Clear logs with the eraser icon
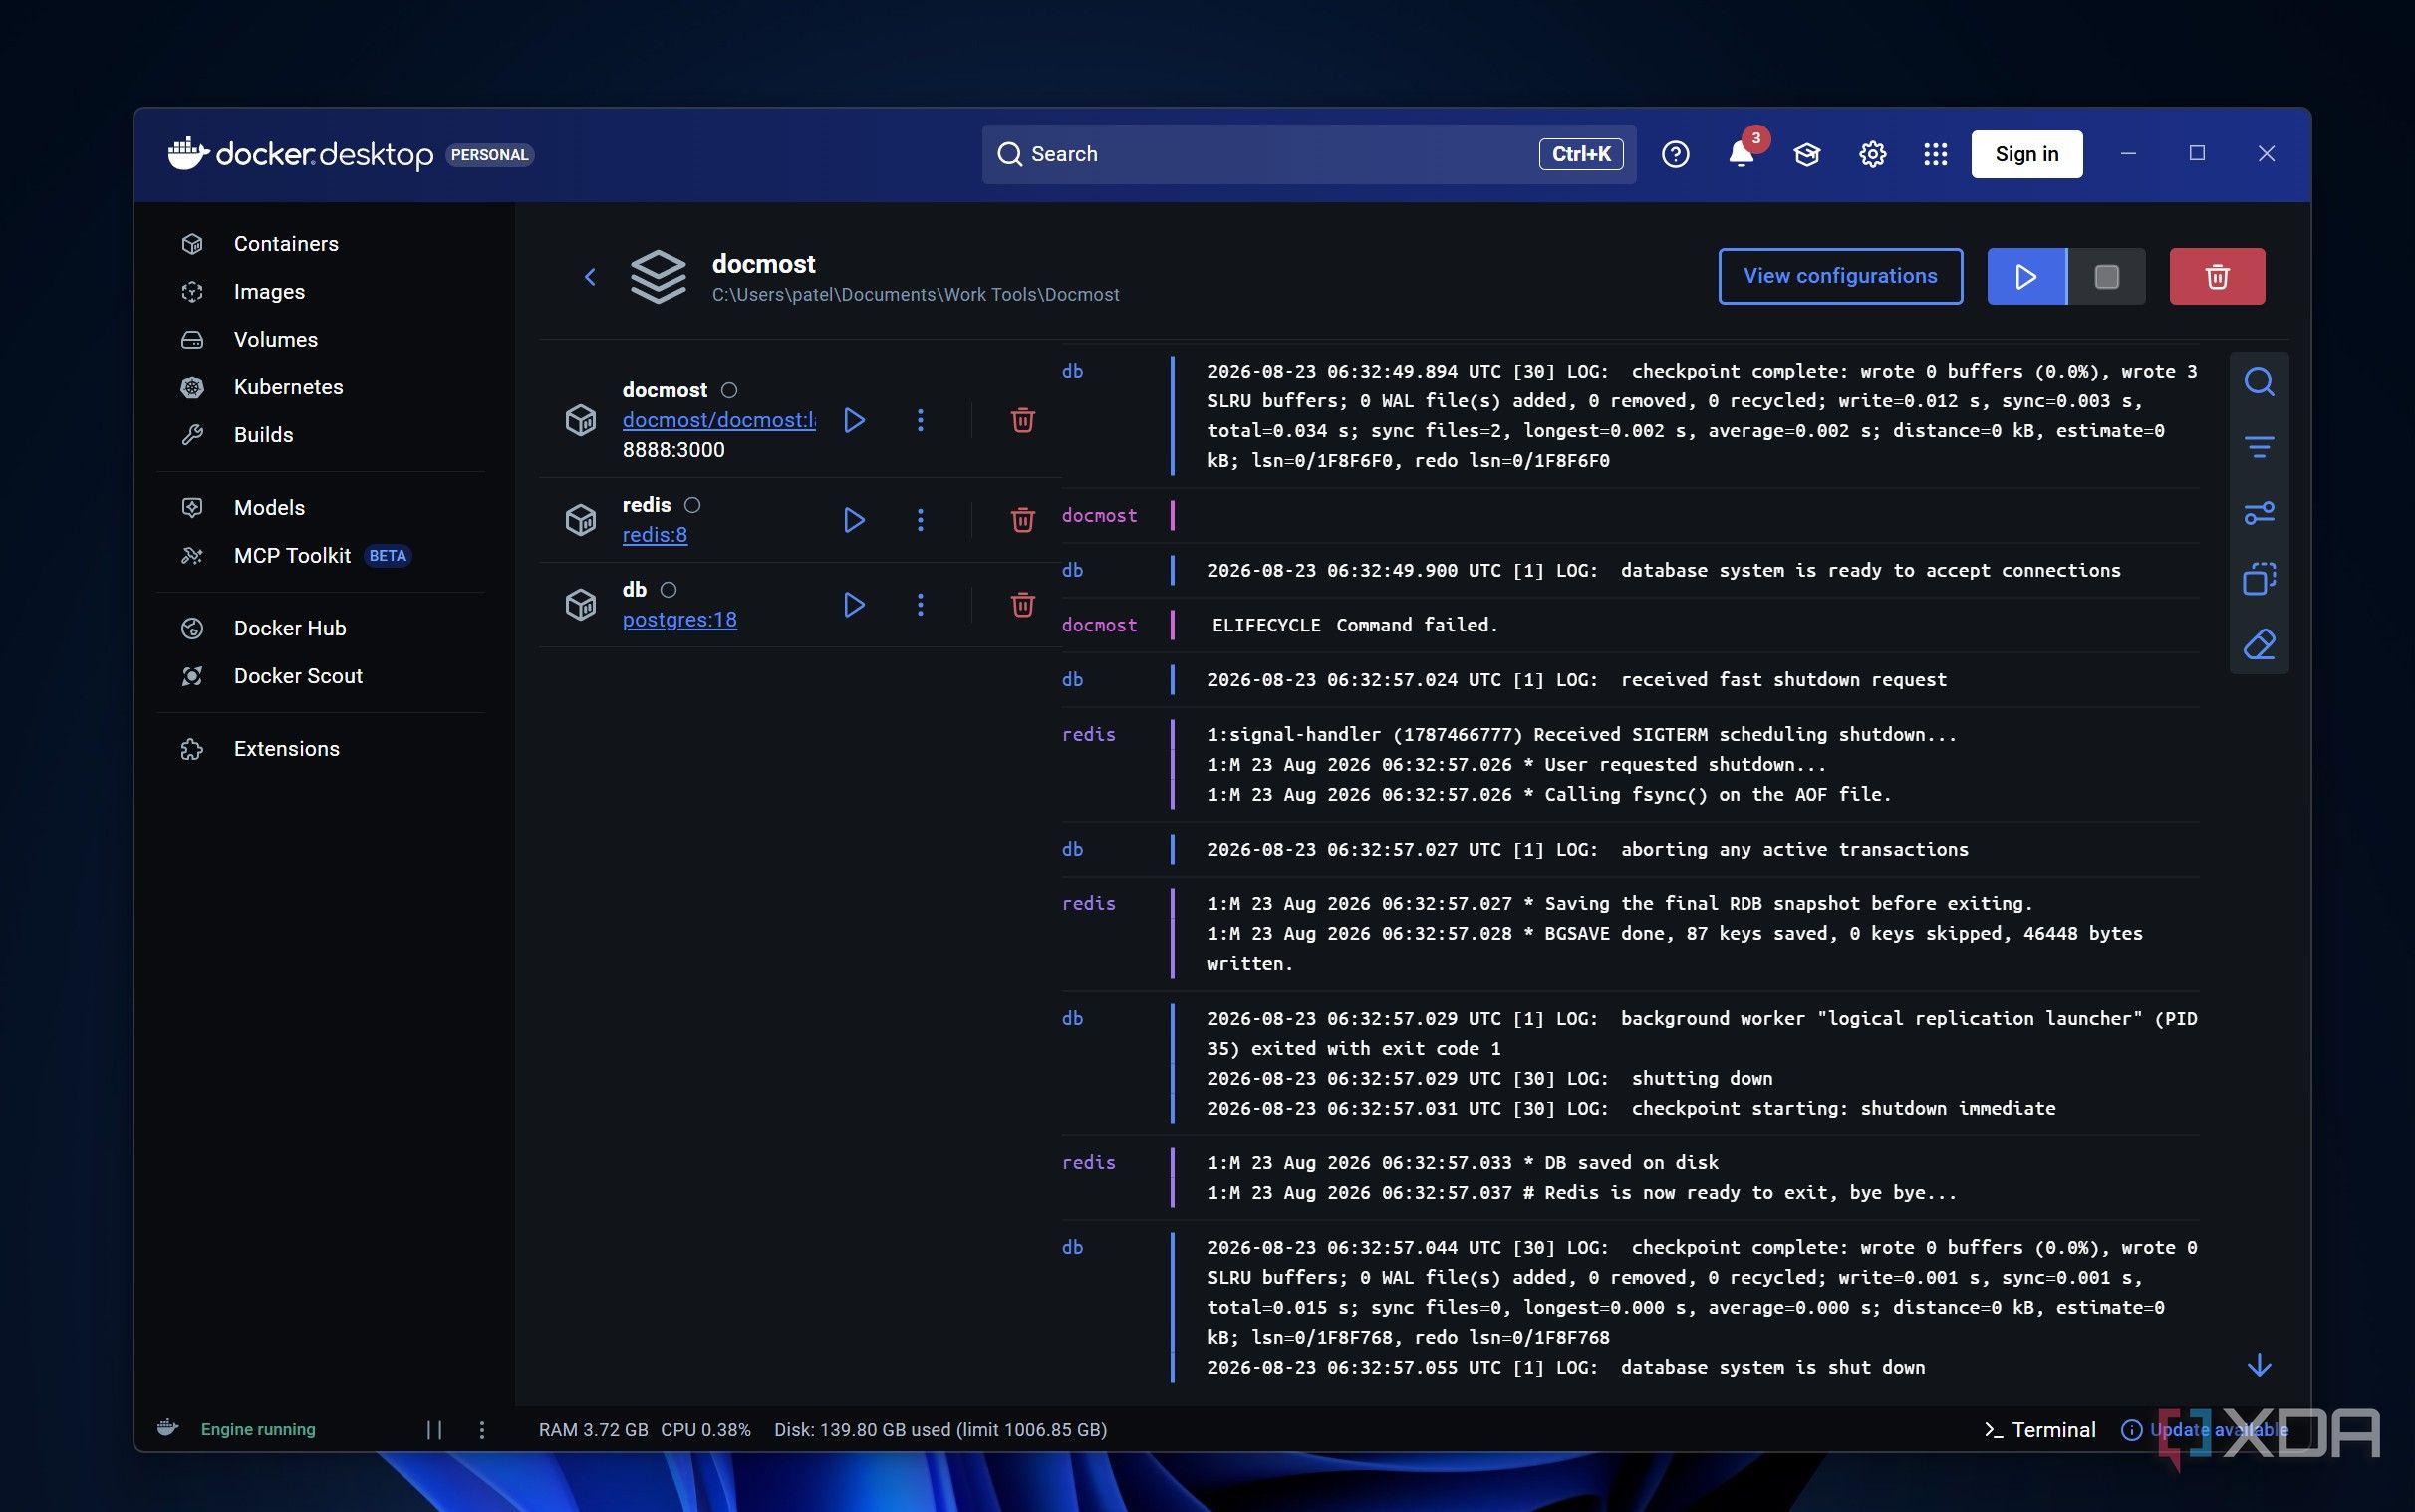The height and width of the screenshot is (1512, 2415). click(2259, 645)
